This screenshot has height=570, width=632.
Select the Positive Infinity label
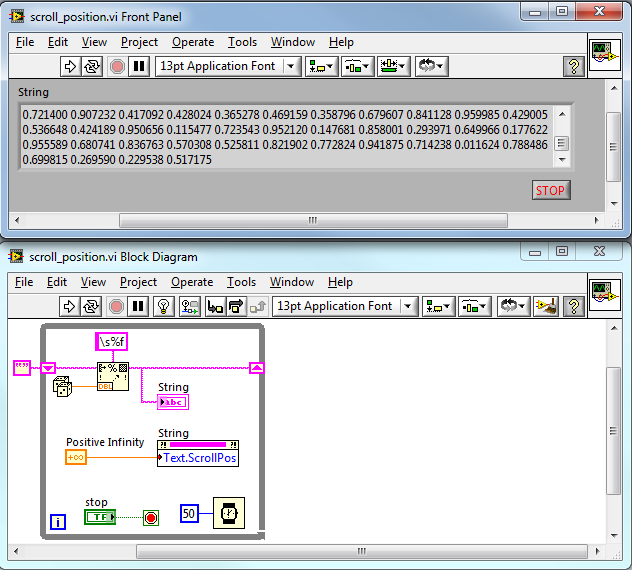click(105, 442)
